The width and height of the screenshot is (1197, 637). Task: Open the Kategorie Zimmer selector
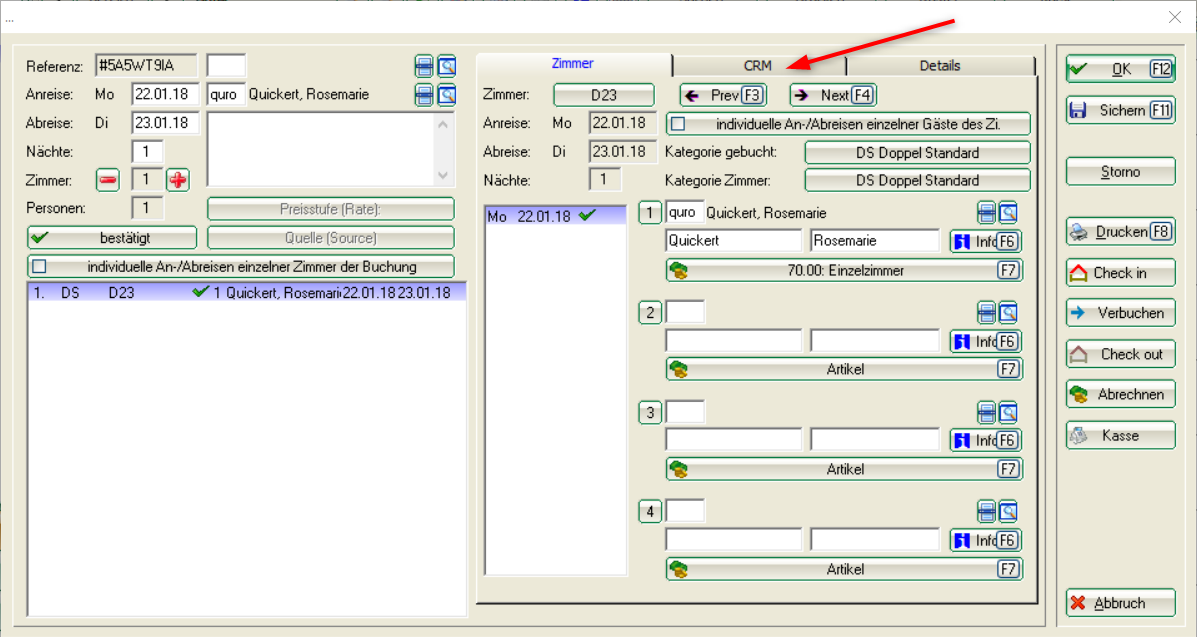(917, 181)
